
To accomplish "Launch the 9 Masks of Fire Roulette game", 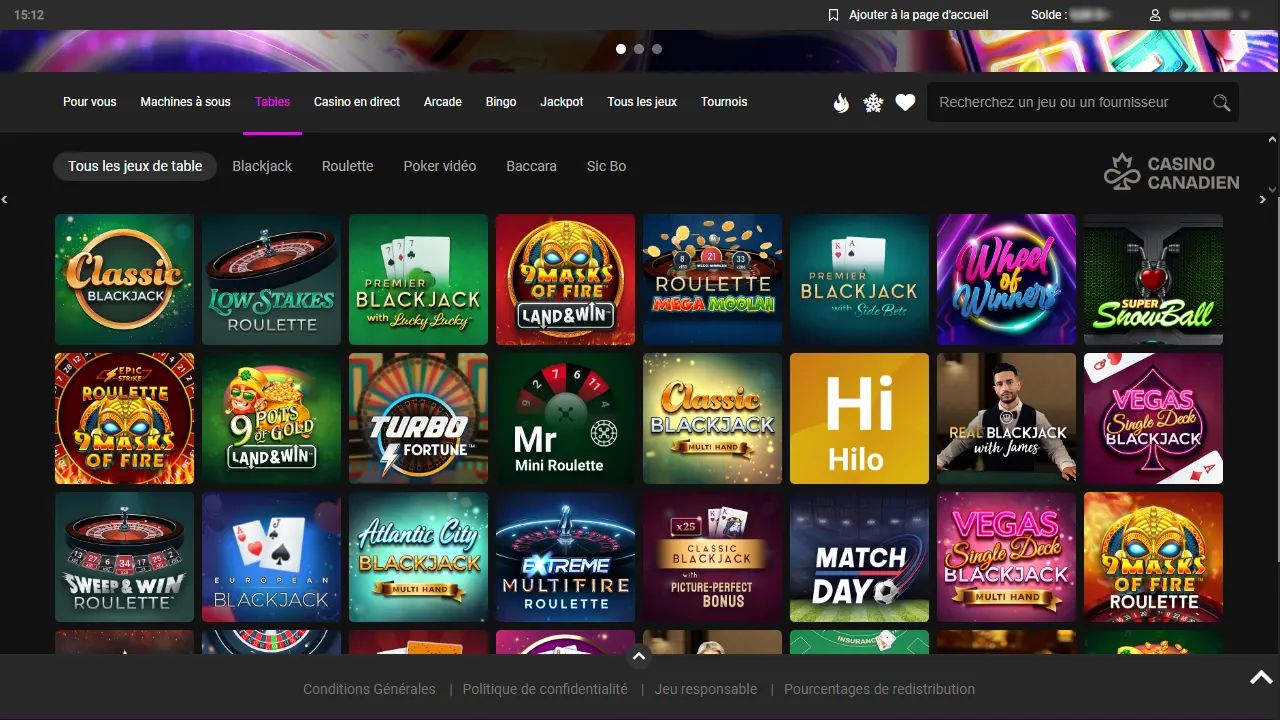I will pyautogui.click(x=1153, y=557).
